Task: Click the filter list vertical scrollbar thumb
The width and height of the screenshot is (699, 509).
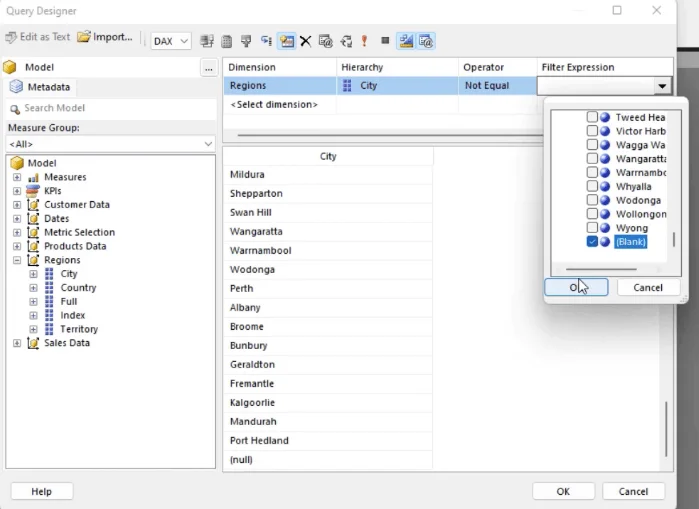Action: click(674, 239)
